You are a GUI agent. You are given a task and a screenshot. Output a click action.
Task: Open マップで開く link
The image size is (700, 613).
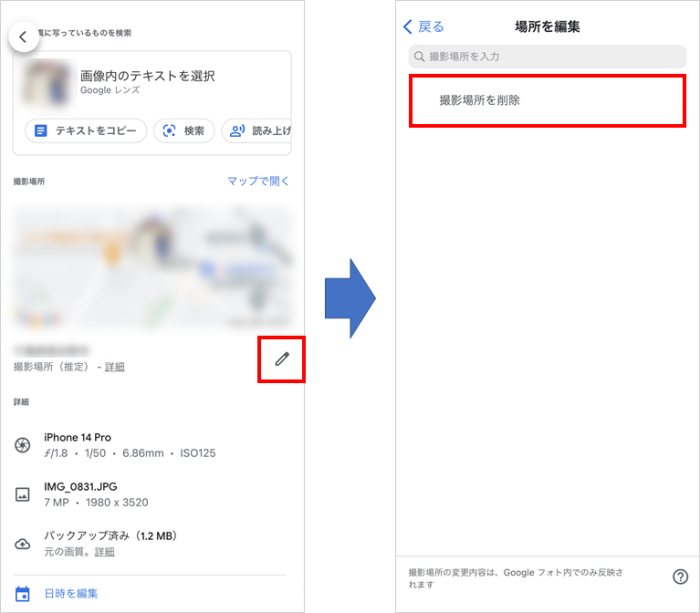click(x=257, y=181)
